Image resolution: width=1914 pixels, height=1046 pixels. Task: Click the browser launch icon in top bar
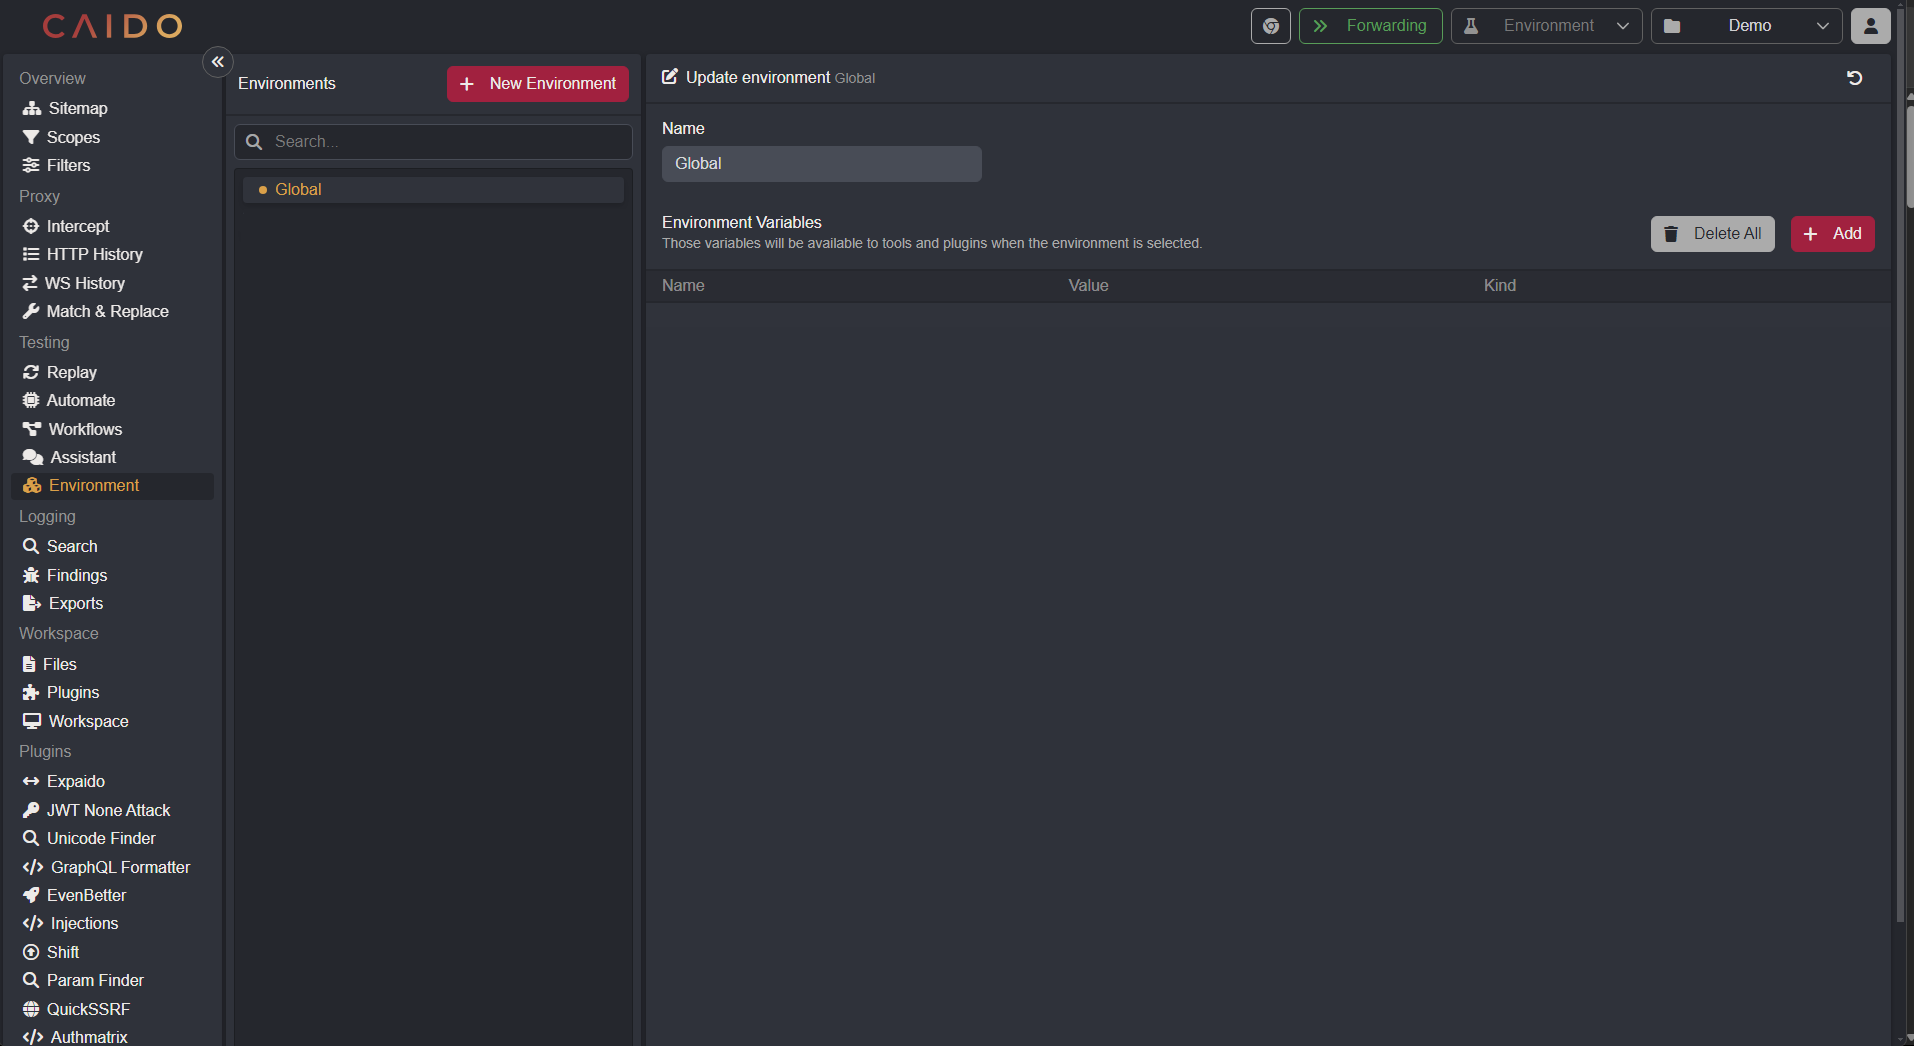(1270, 26)
